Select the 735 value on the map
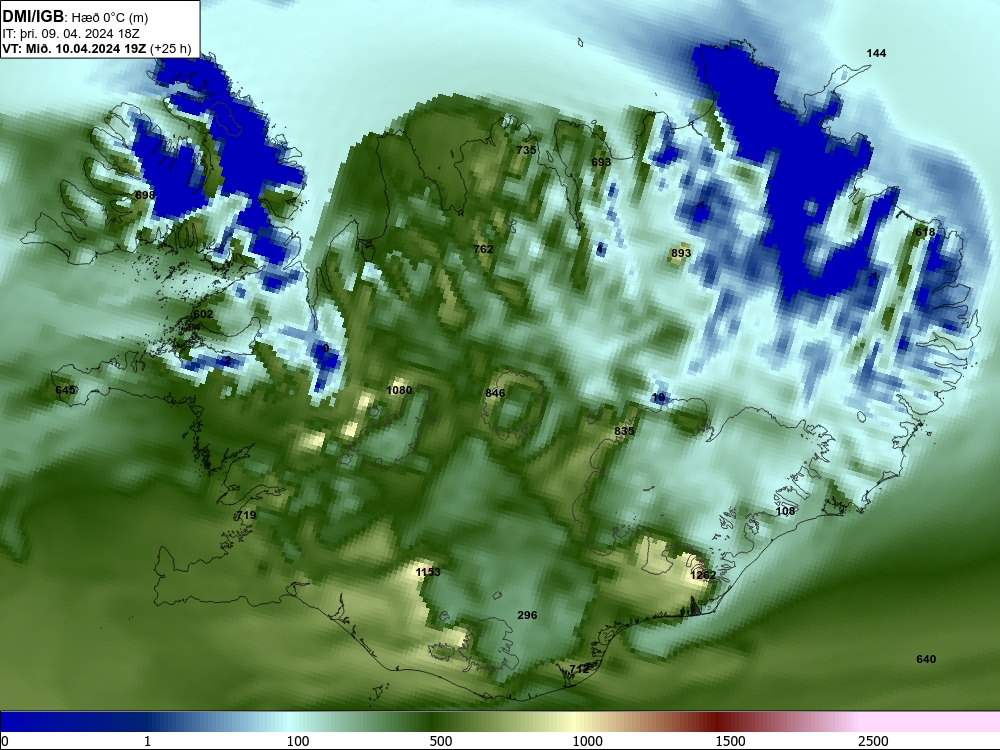The width and height of the screenshot is (1000, 750). 526,150
